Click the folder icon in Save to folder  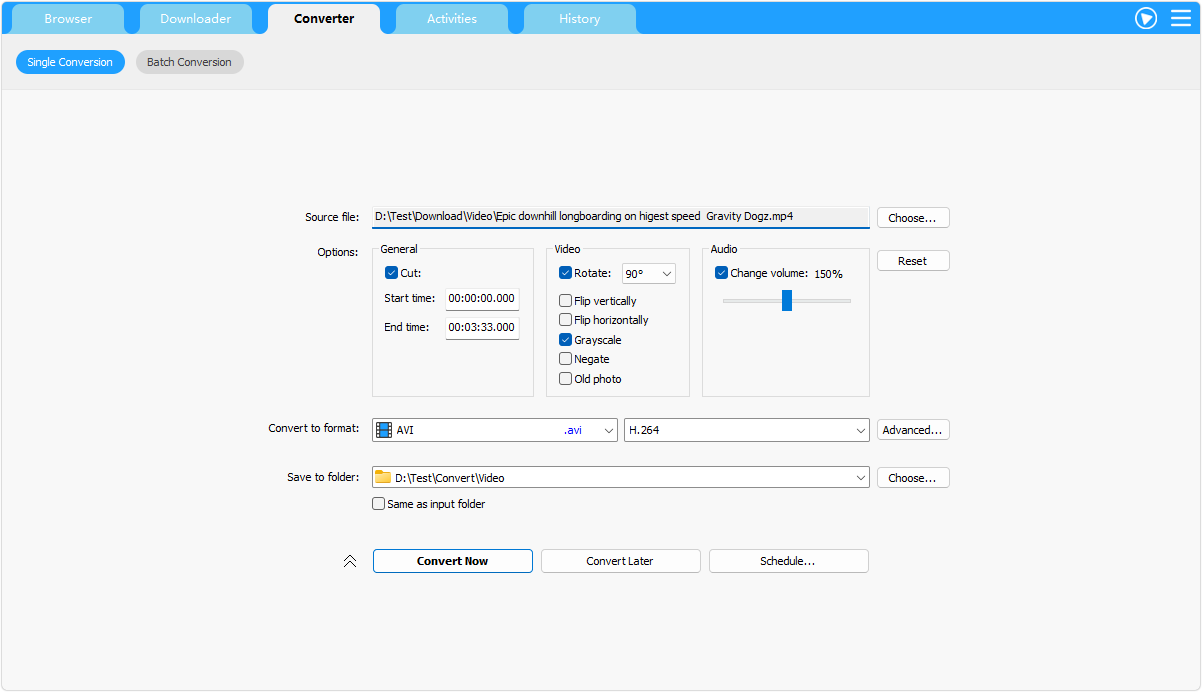pyautogui.click(x=383, y=478)
